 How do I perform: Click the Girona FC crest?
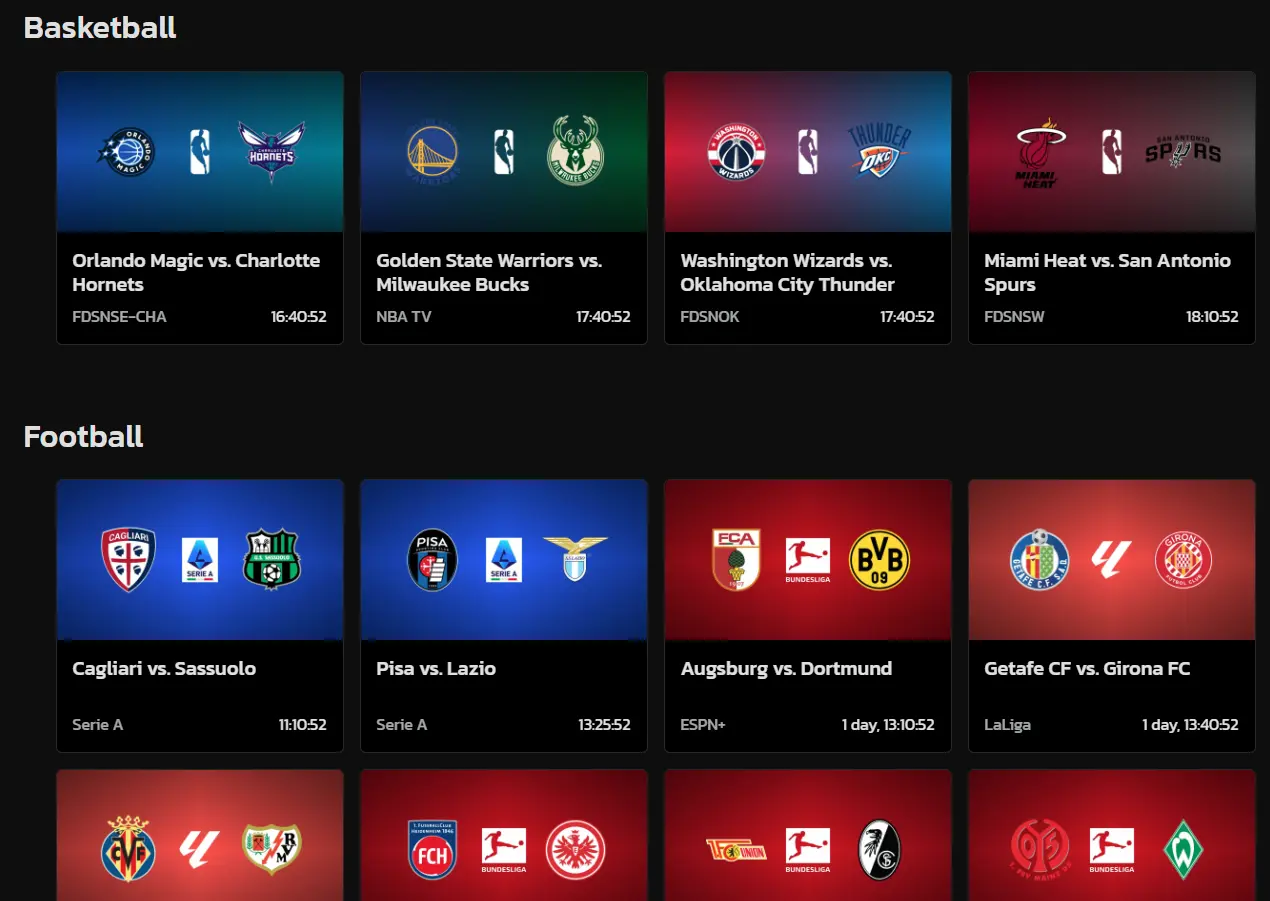[x=1183, y=560]
